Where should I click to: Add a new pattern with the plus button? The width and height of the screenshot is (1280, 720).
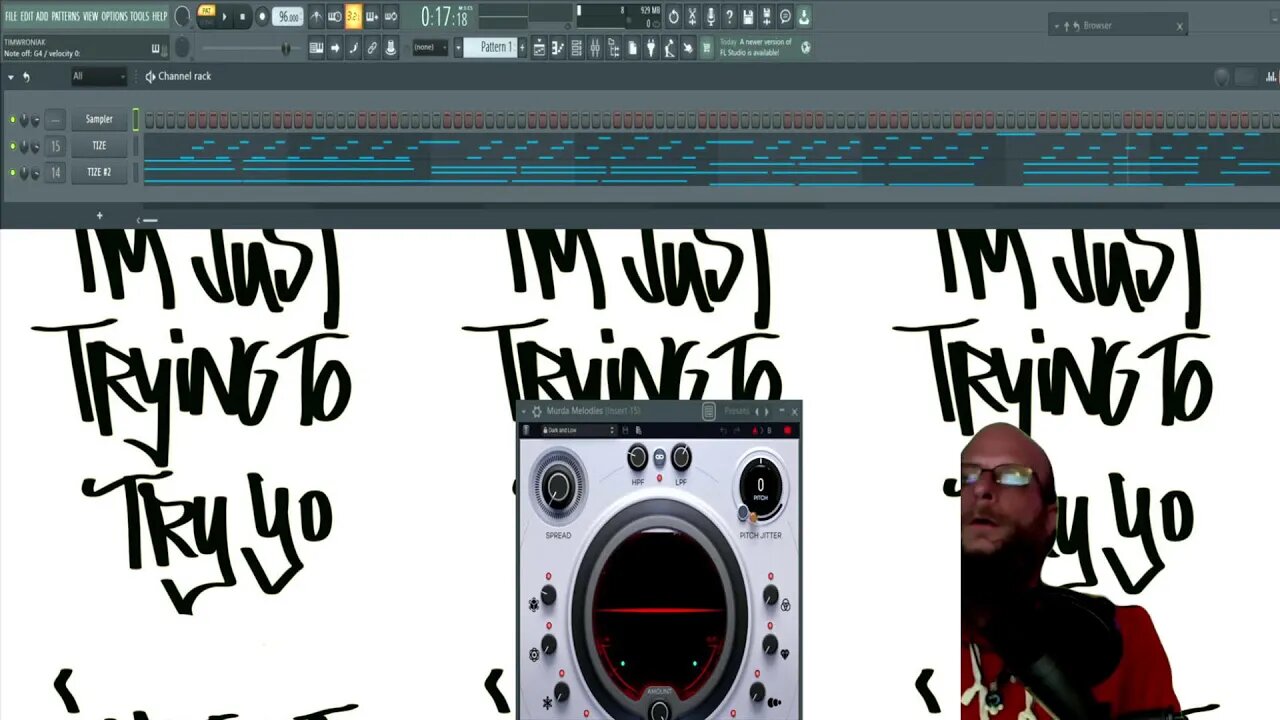click(x=522, y=47)
